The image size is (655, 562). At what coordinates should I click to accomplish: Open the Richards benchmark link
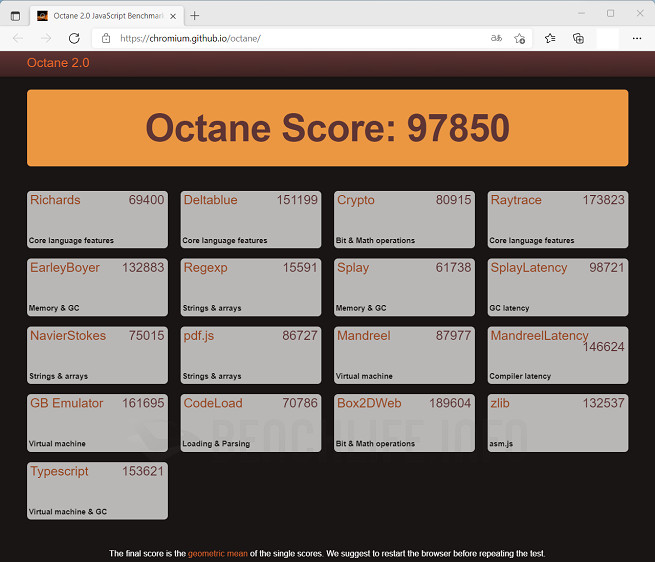point(55,200)
